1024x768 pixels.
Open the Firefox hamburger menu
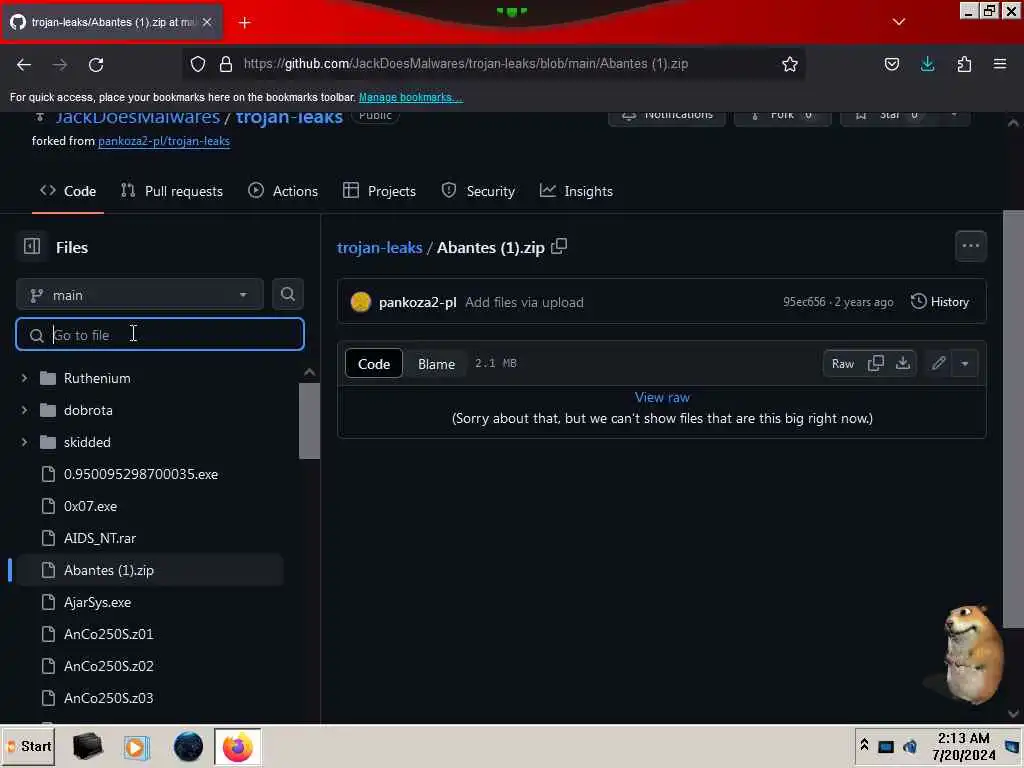point(1000,64)
